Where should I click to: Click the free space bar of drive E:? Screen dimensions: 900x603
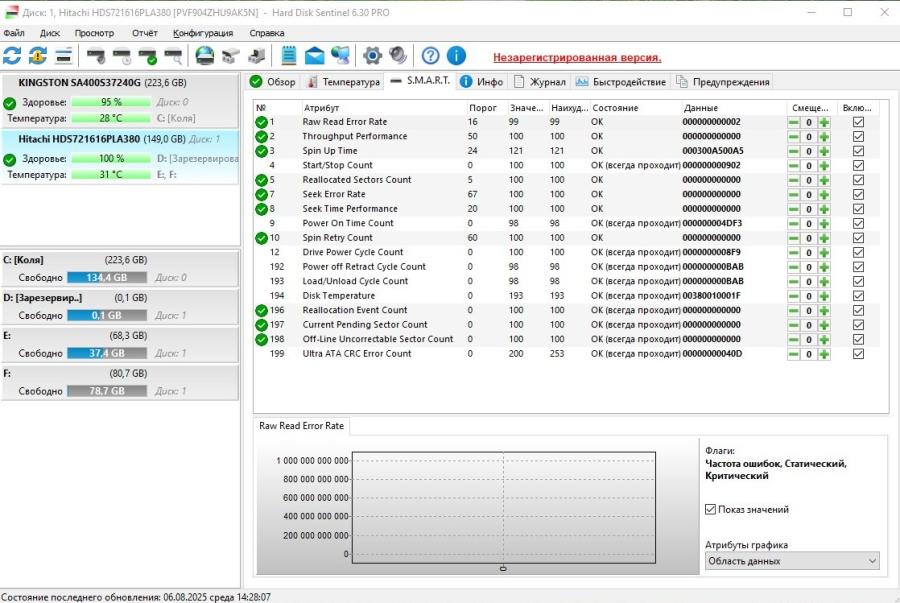tap(106, 353)
